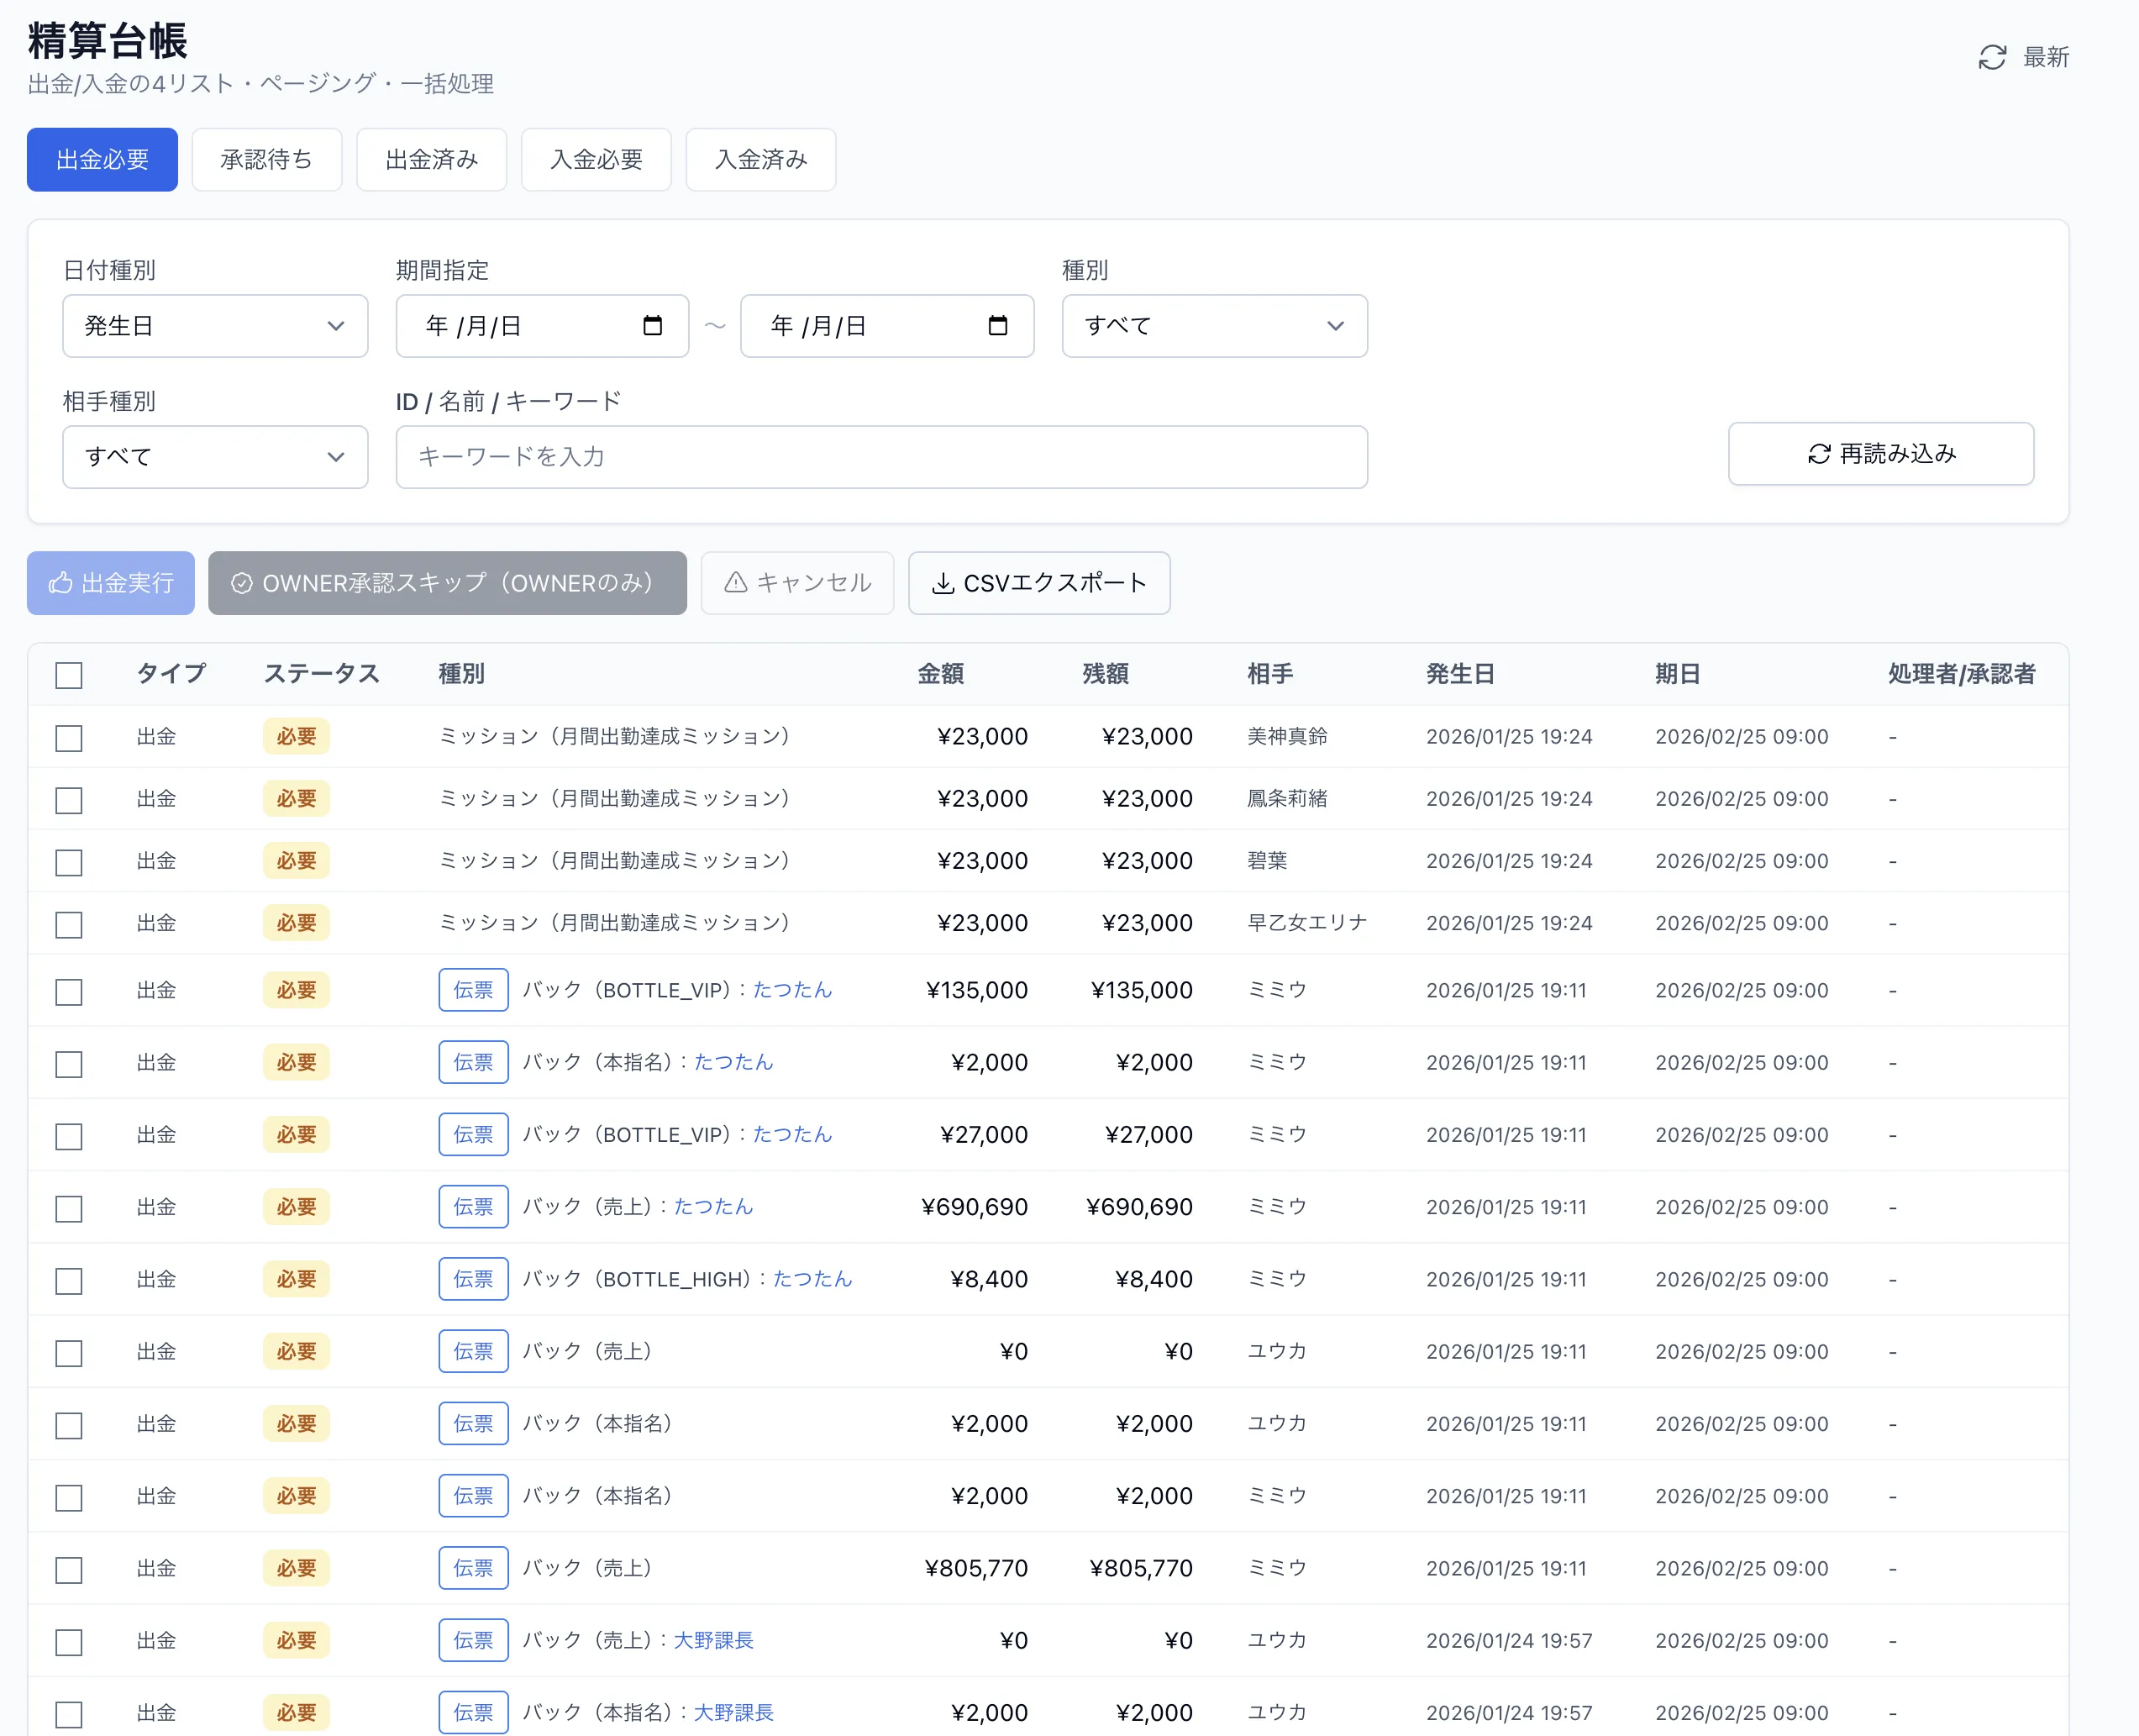The width and height of the screenshot is (2139, 1736).
Task: Expand the 日付種別 dropdown showing 発生日
Action: click(x=215, y=326)
